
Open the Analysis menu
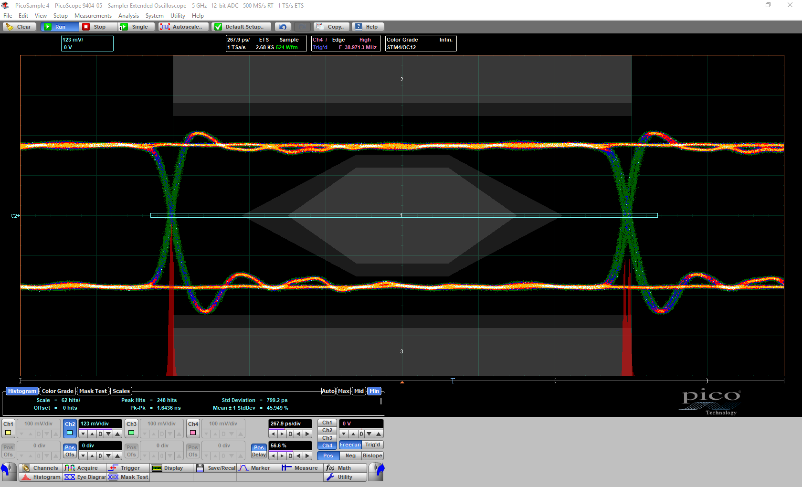[128, 16]
